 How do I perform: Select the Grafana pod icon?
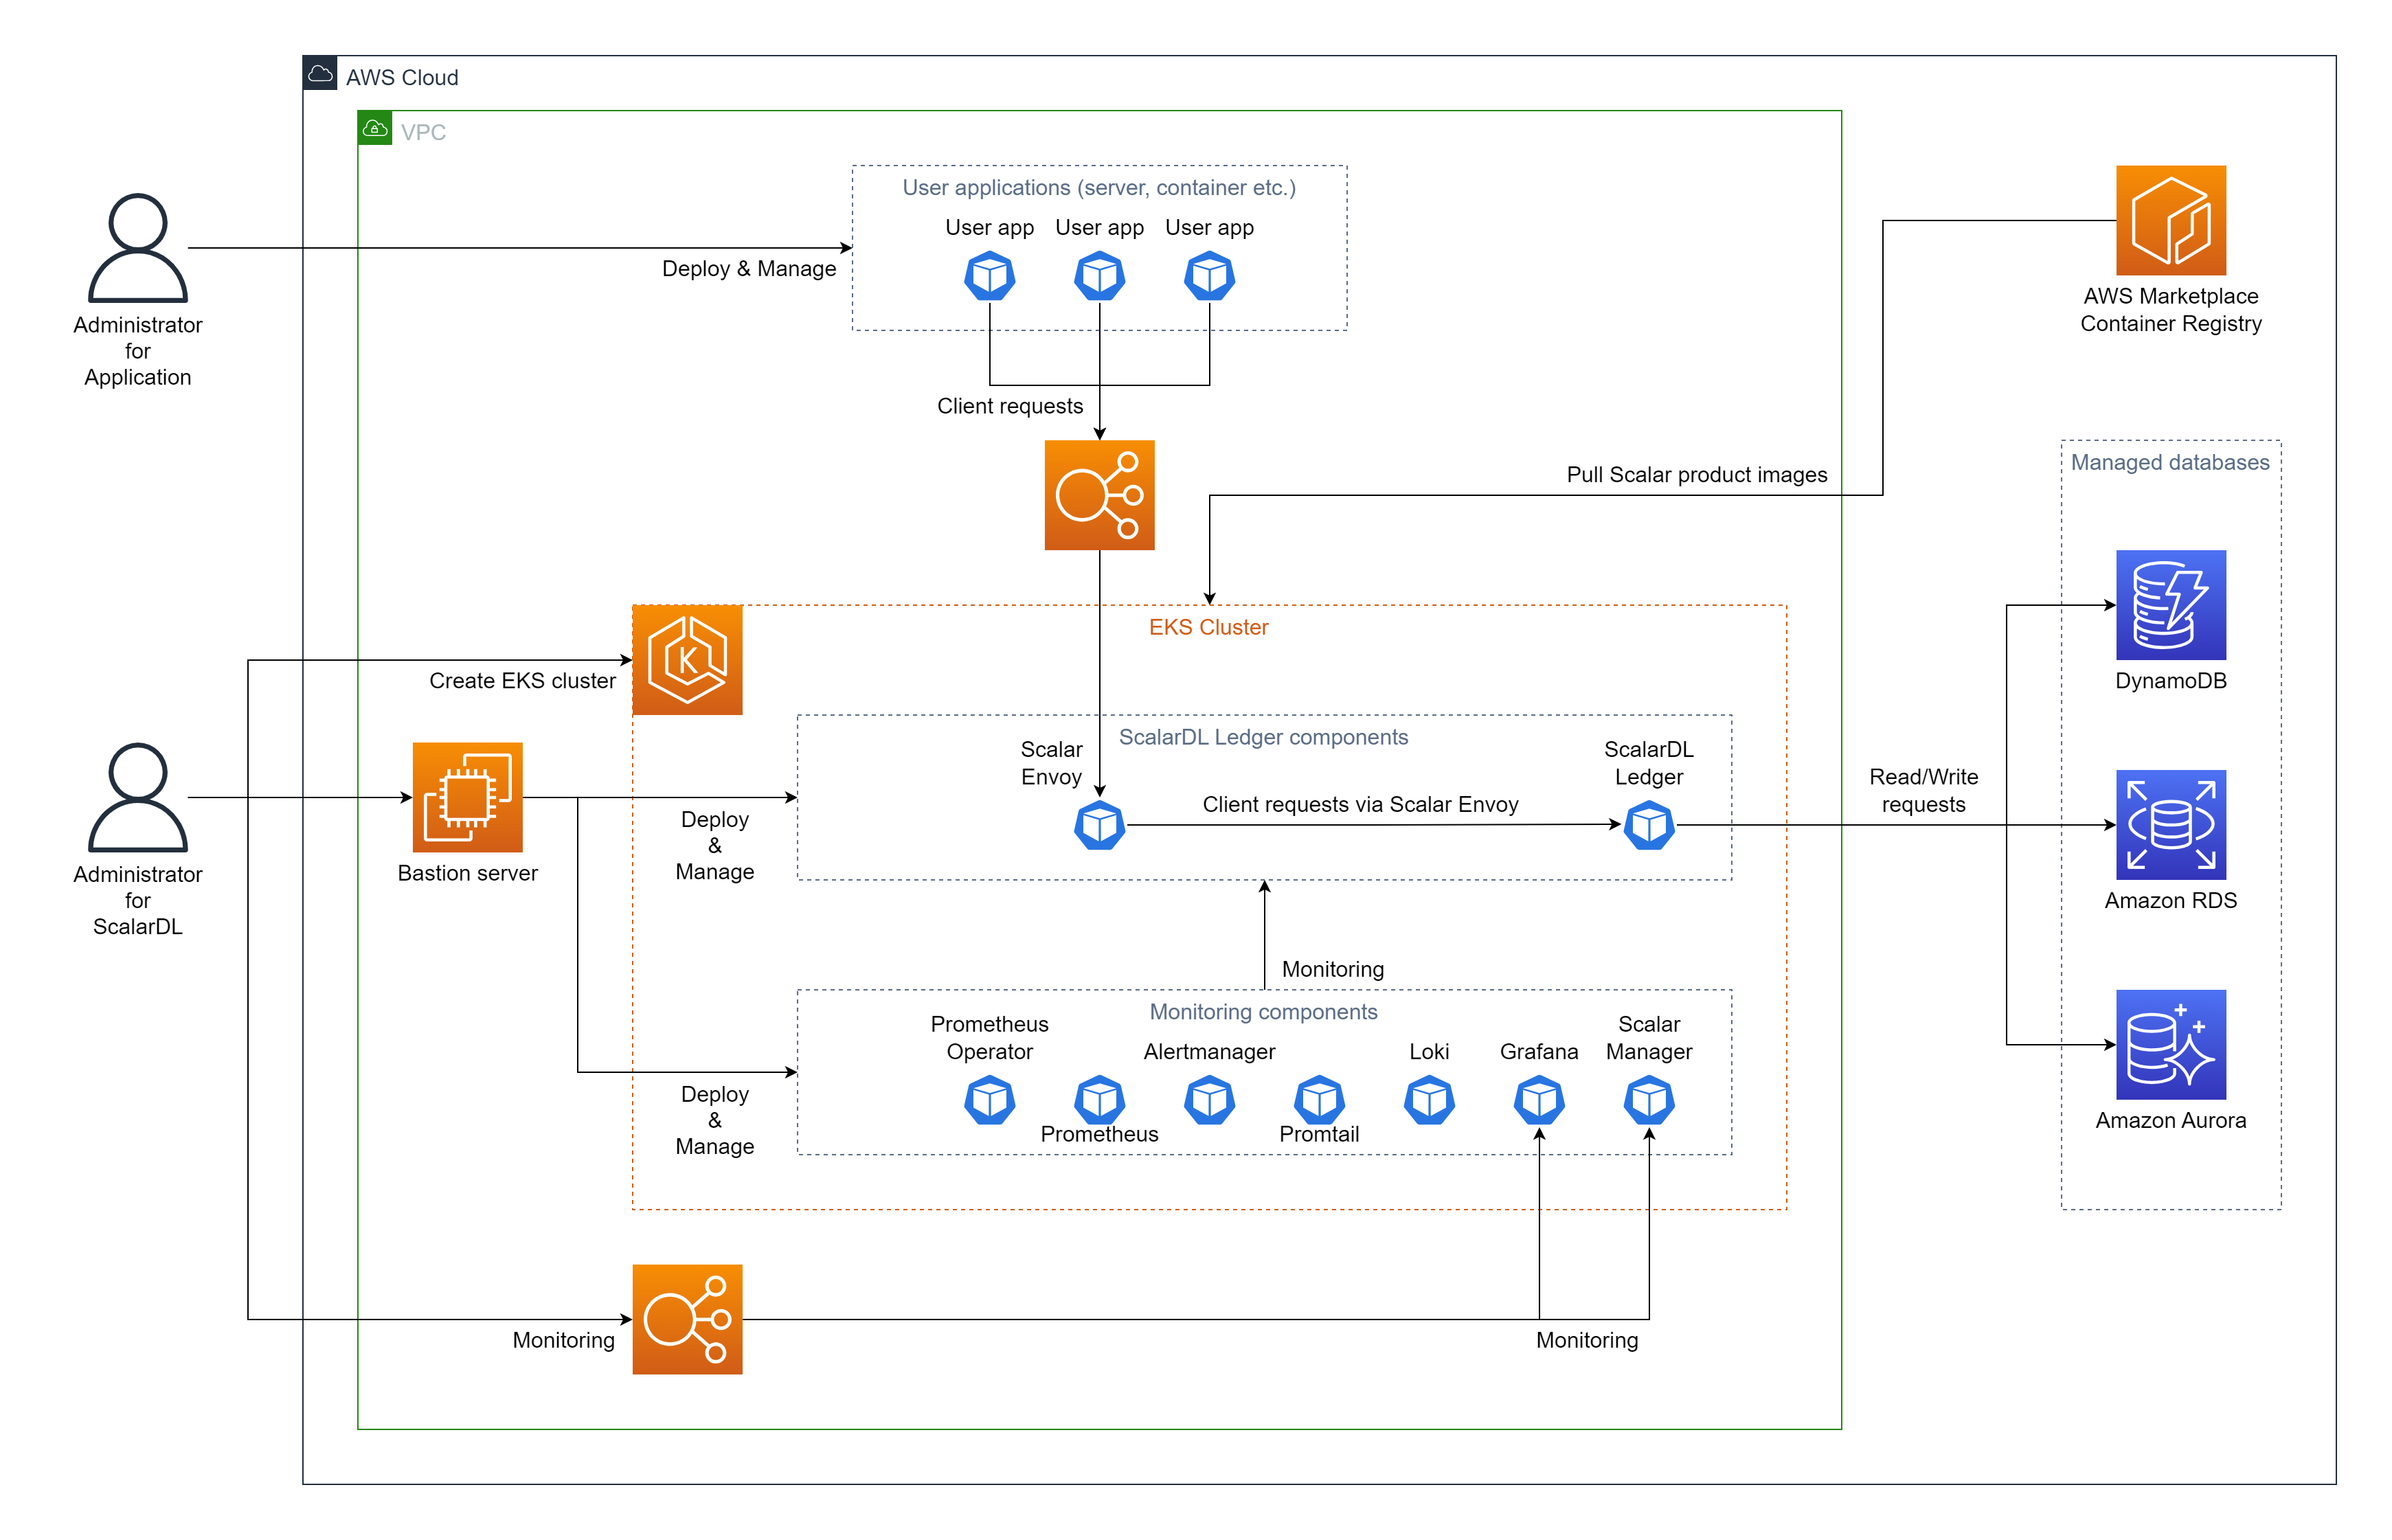(1539, 1100)
